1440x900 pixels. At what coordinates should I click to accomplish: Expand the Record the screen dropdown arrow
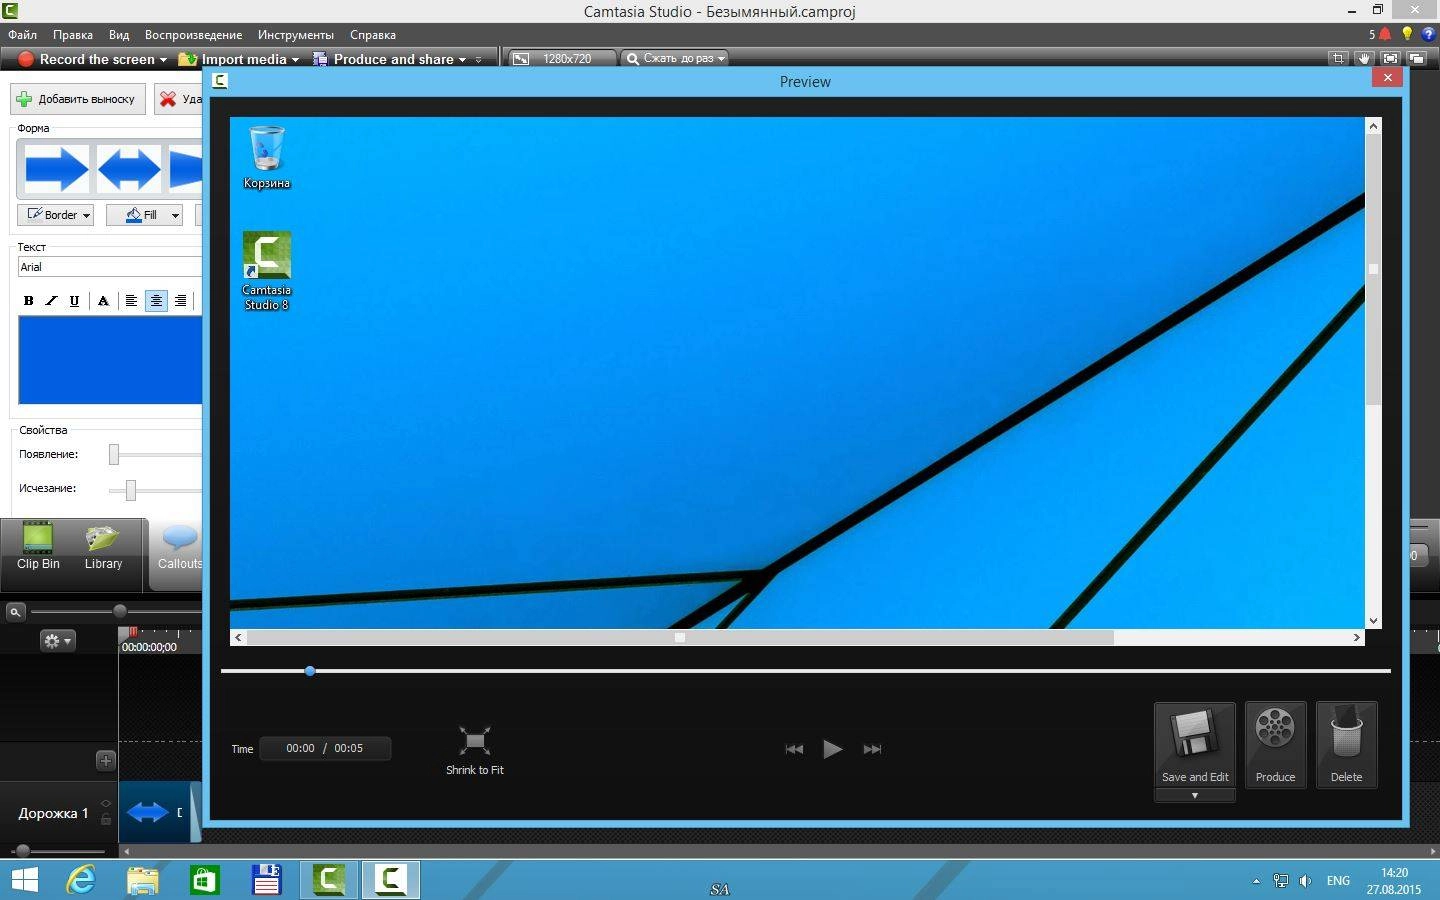pos(163,60)
